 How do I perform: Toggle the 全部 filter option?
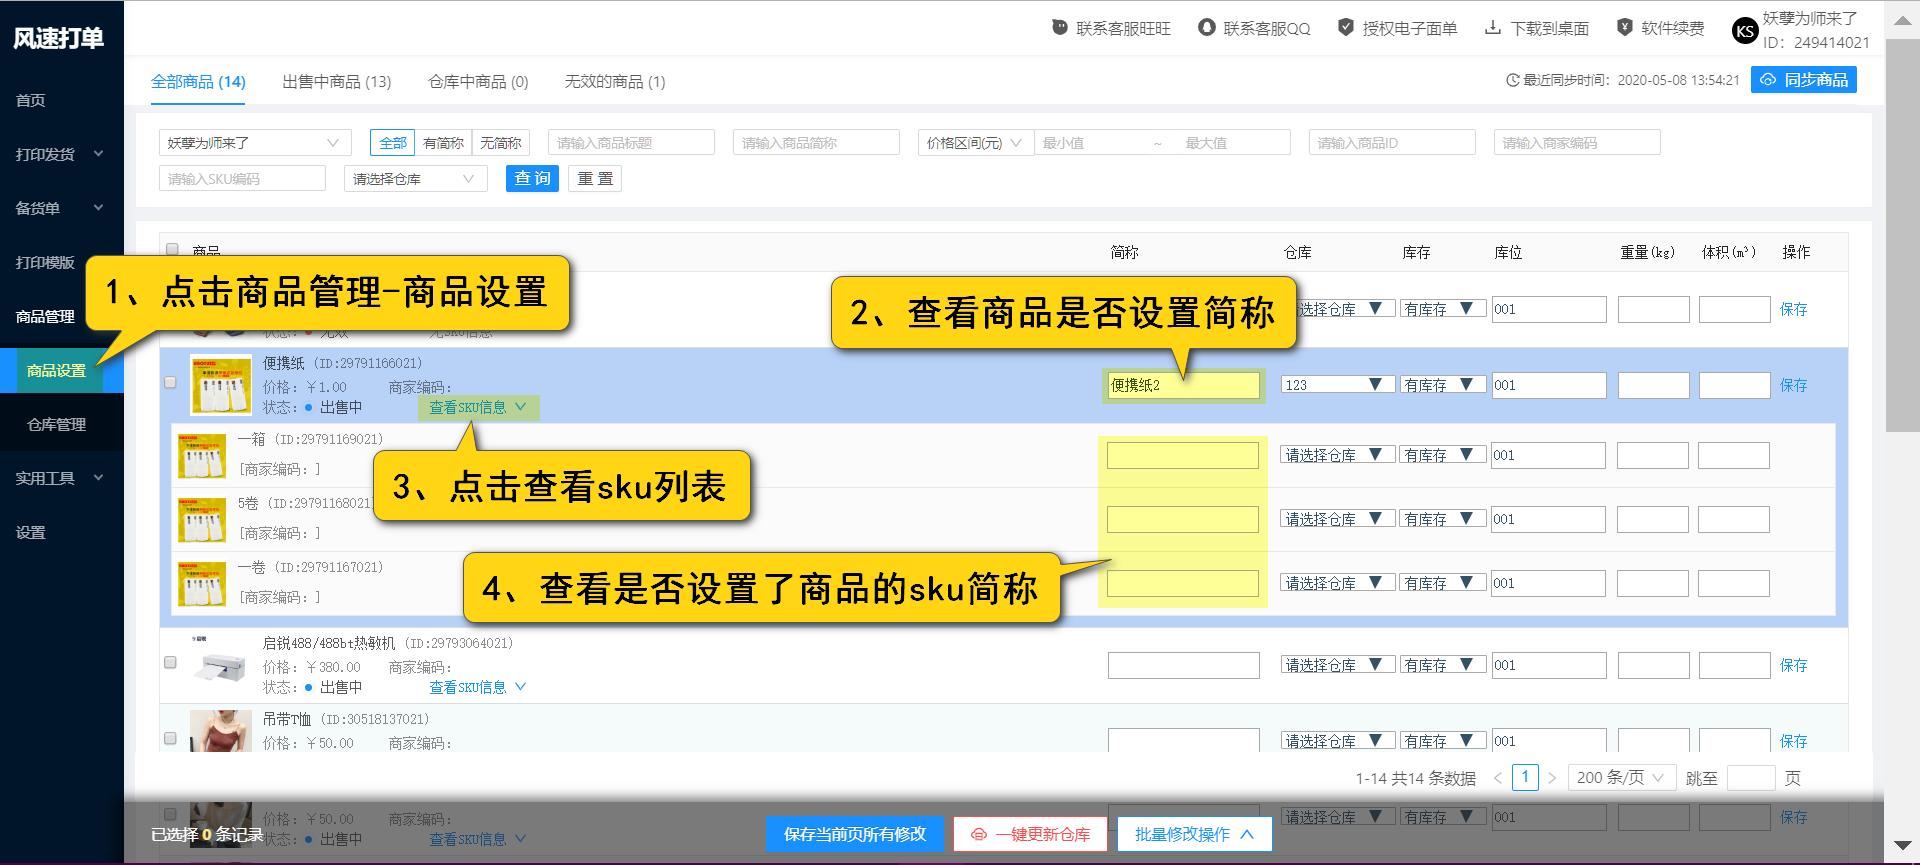pos(393,143)
